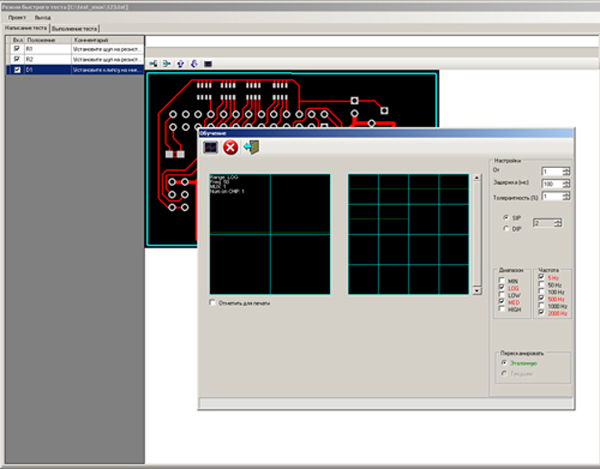The width and height of the screenshot is (600, 469).
Task: Open the 'Проект' menu
Action: (17, 18)
